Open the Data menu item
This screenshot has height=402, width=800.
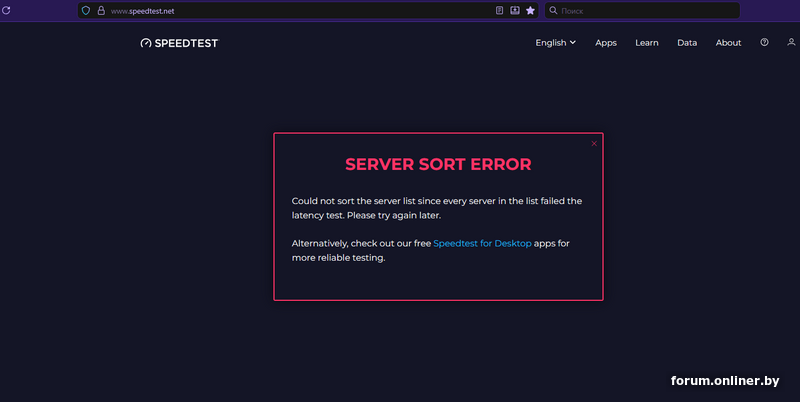687,43
